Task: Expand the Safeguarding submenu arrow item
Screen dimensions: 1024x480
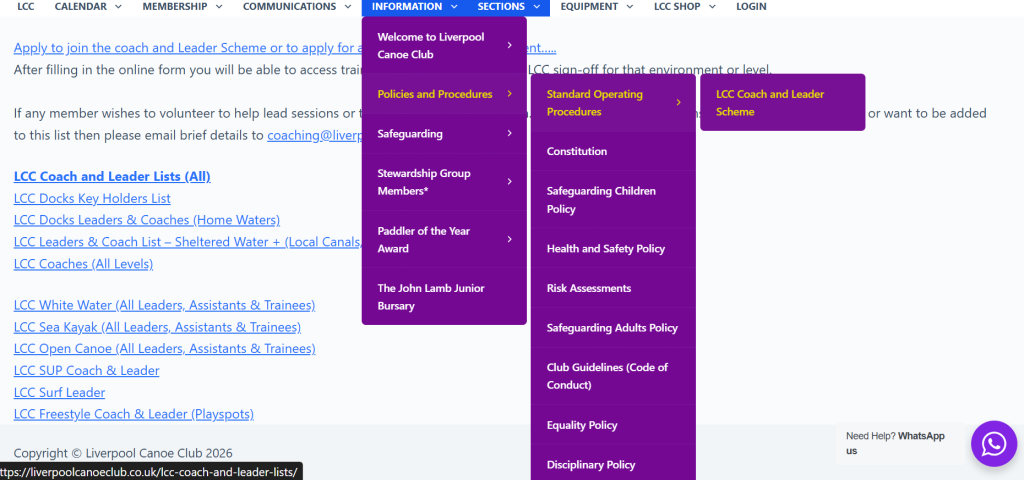Action: tap(443, 134)
